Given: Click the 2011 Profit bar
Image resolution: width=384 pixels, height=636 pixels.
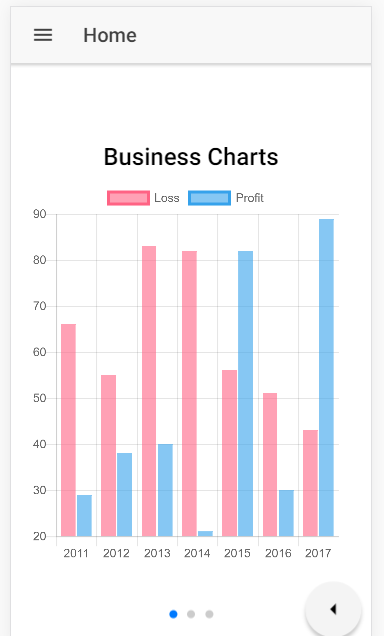Looking at the screenshot, I should click(x=84, y=516).
